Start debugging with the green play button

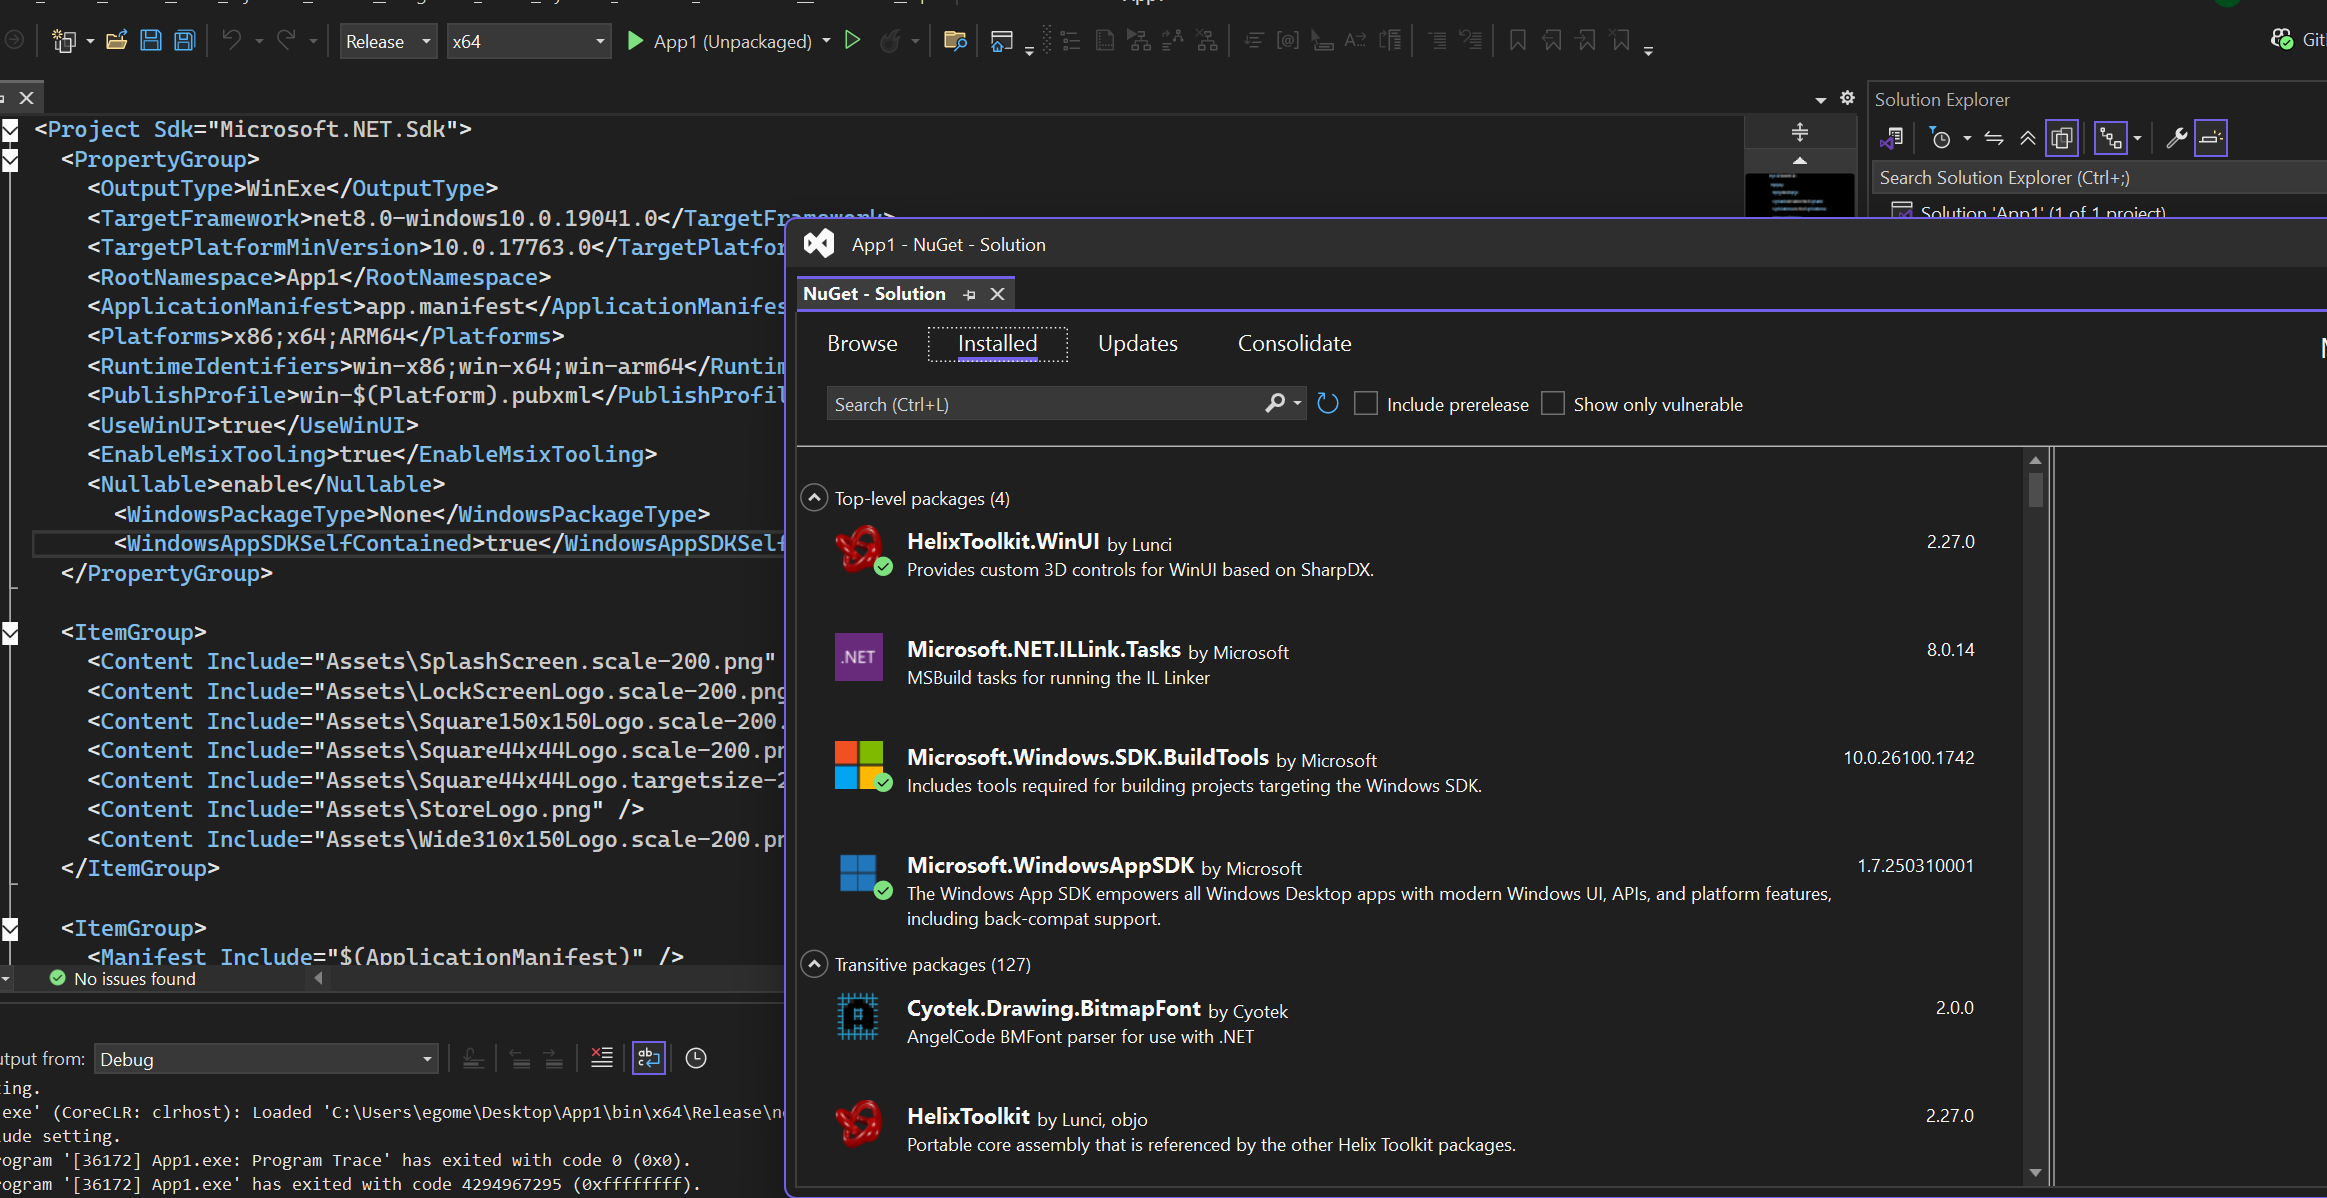[634, 41]
